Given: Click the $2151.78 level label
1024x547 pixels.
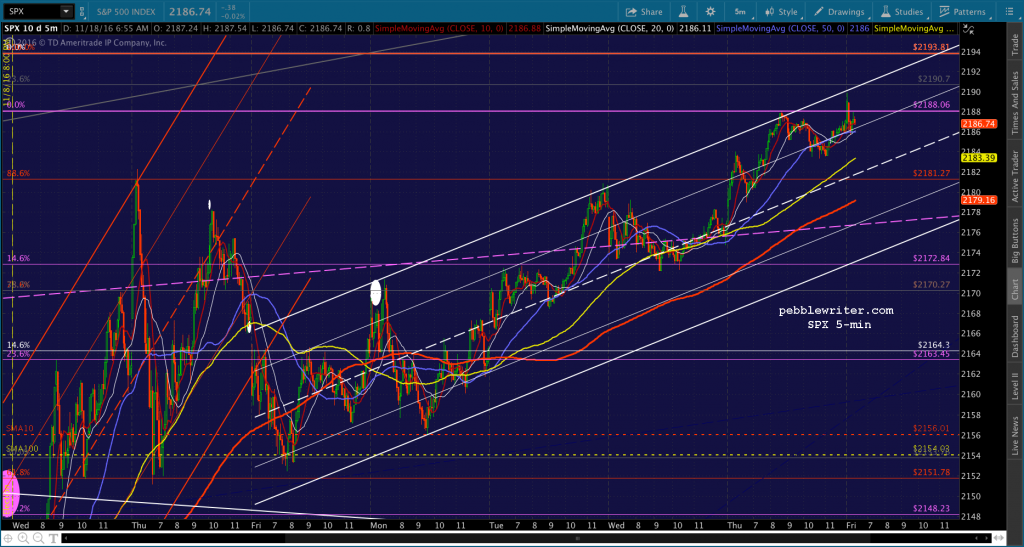Looking at the screenshot, I should [931, 472].
